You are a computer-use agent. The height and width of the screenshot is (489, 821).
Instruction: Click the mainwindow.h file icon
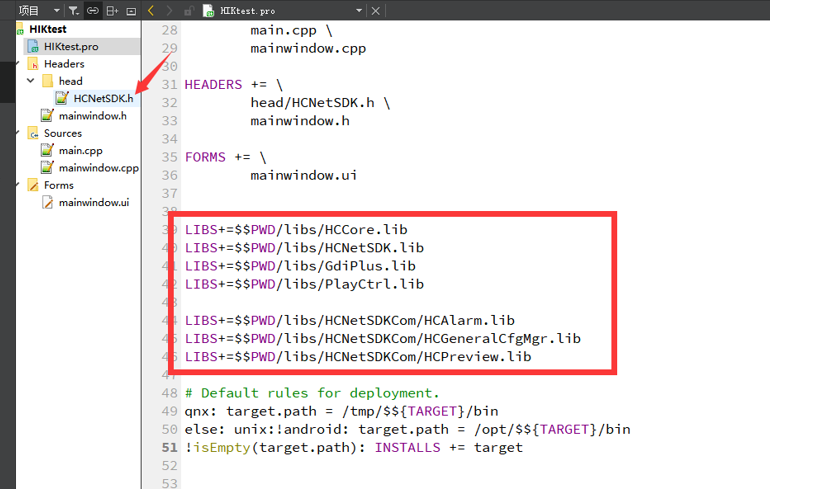tap(47, 115)
